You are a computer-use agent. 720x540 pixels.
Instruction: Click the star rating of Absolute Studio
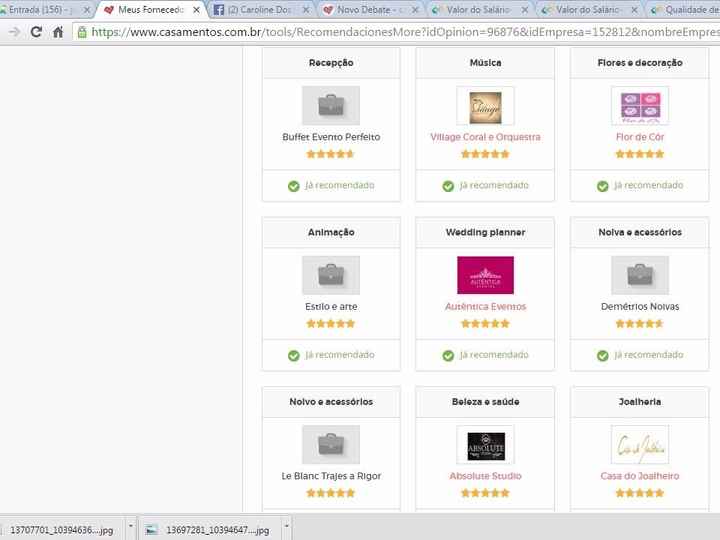(485, 493)
